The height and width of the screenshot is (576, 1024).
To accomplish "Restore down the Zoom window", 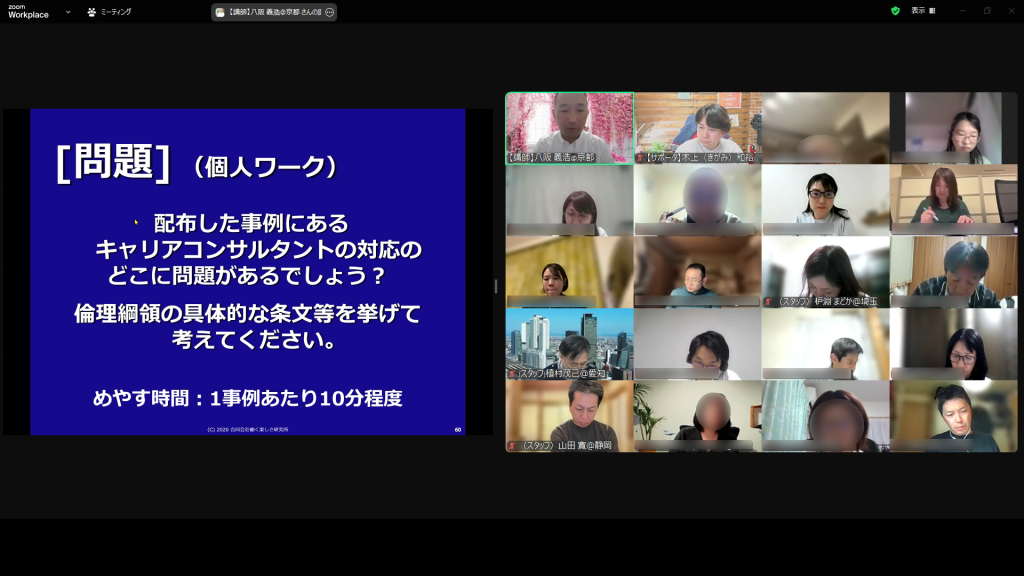I will coord(987,11).
